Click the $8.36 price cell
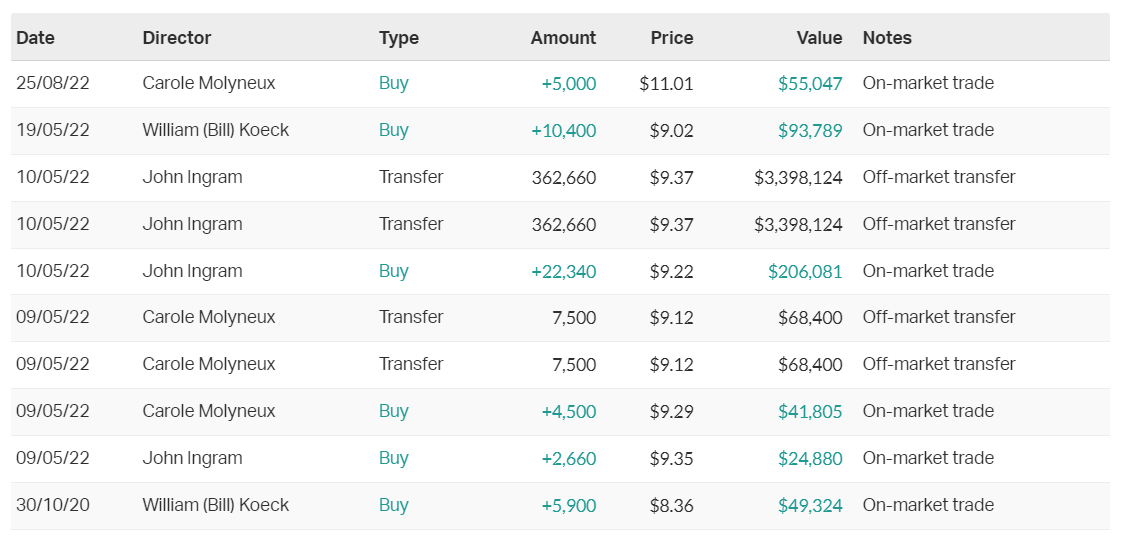1123x540 pixels. click(671, 505)
